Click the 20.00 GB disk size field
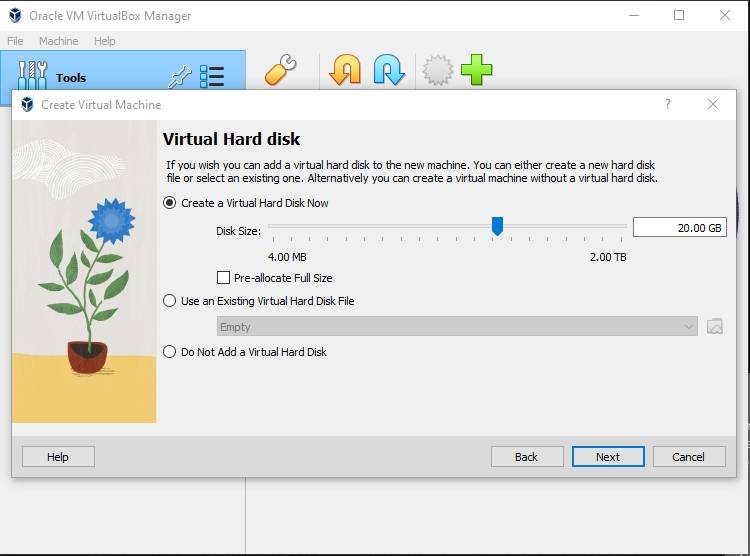750x556 pixels. (680, 228)
